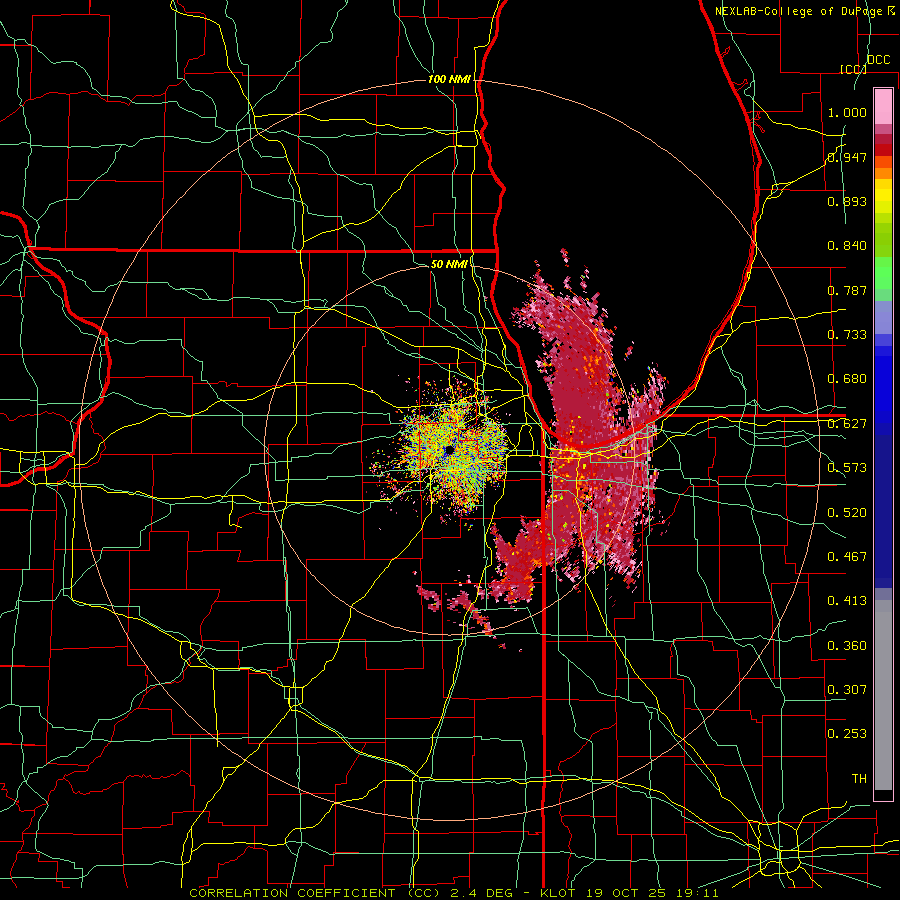Click the 0.680 scale value

pos(847,379)
